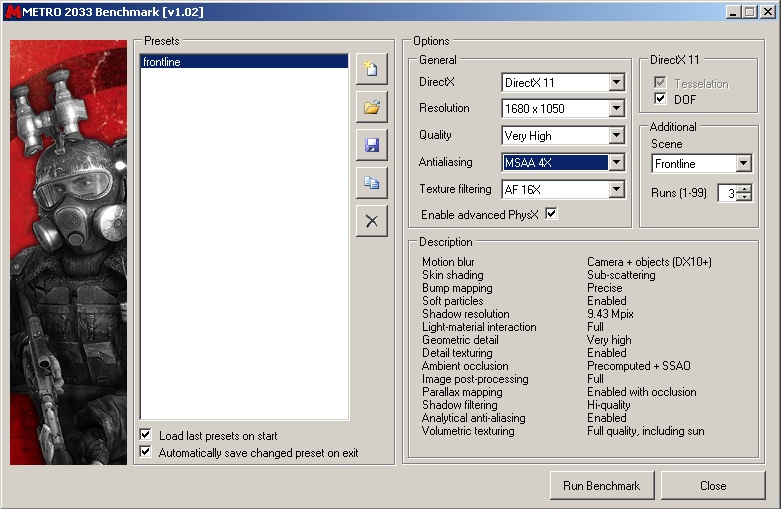Increase Runs count with up arrow

click(x=744, y=189)
